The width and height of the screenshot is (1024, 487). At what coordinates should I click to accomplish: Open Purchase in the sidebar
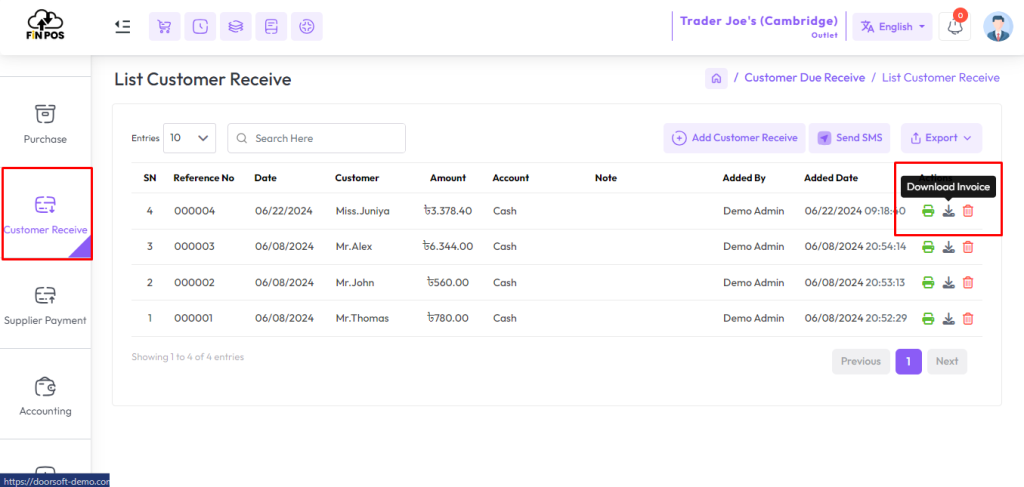tap(45, 124)
